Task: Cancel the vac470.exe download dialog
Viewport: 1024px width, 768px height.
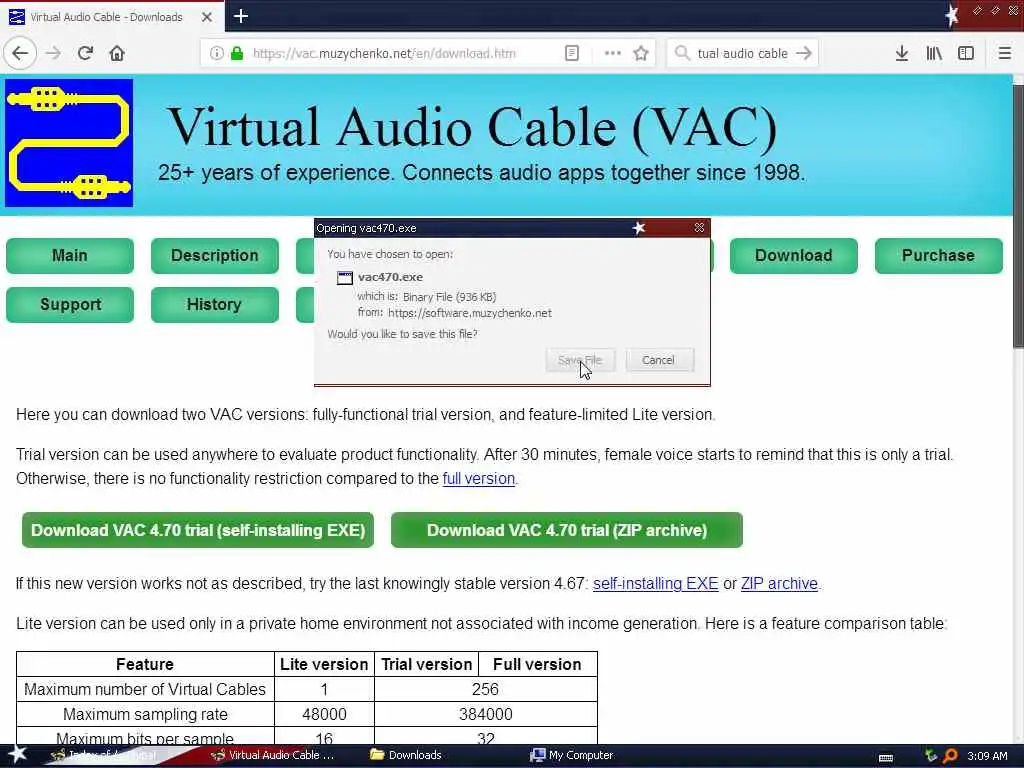Action: 659,360
